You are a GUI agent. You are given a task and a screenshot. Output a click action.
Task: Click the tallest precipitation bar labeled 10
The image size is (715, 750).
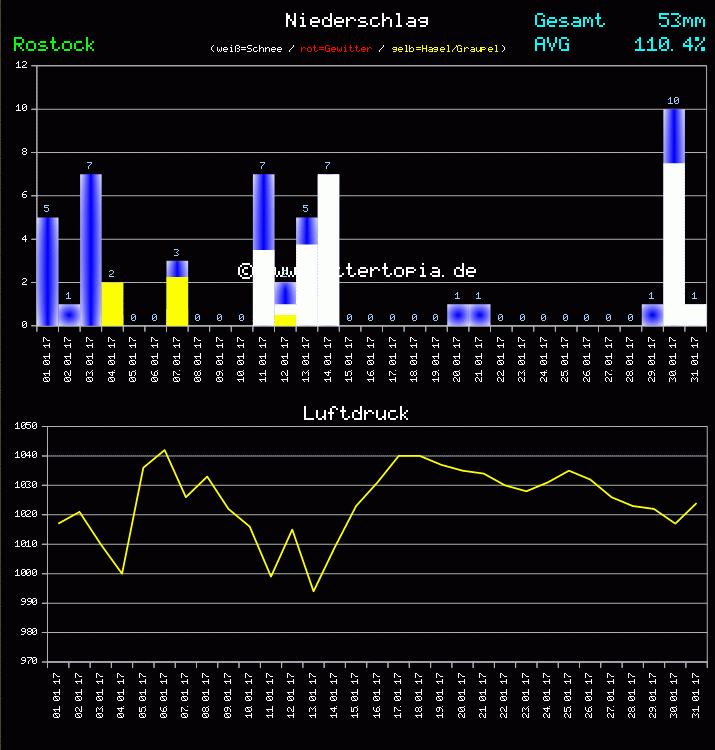[674, 217]
